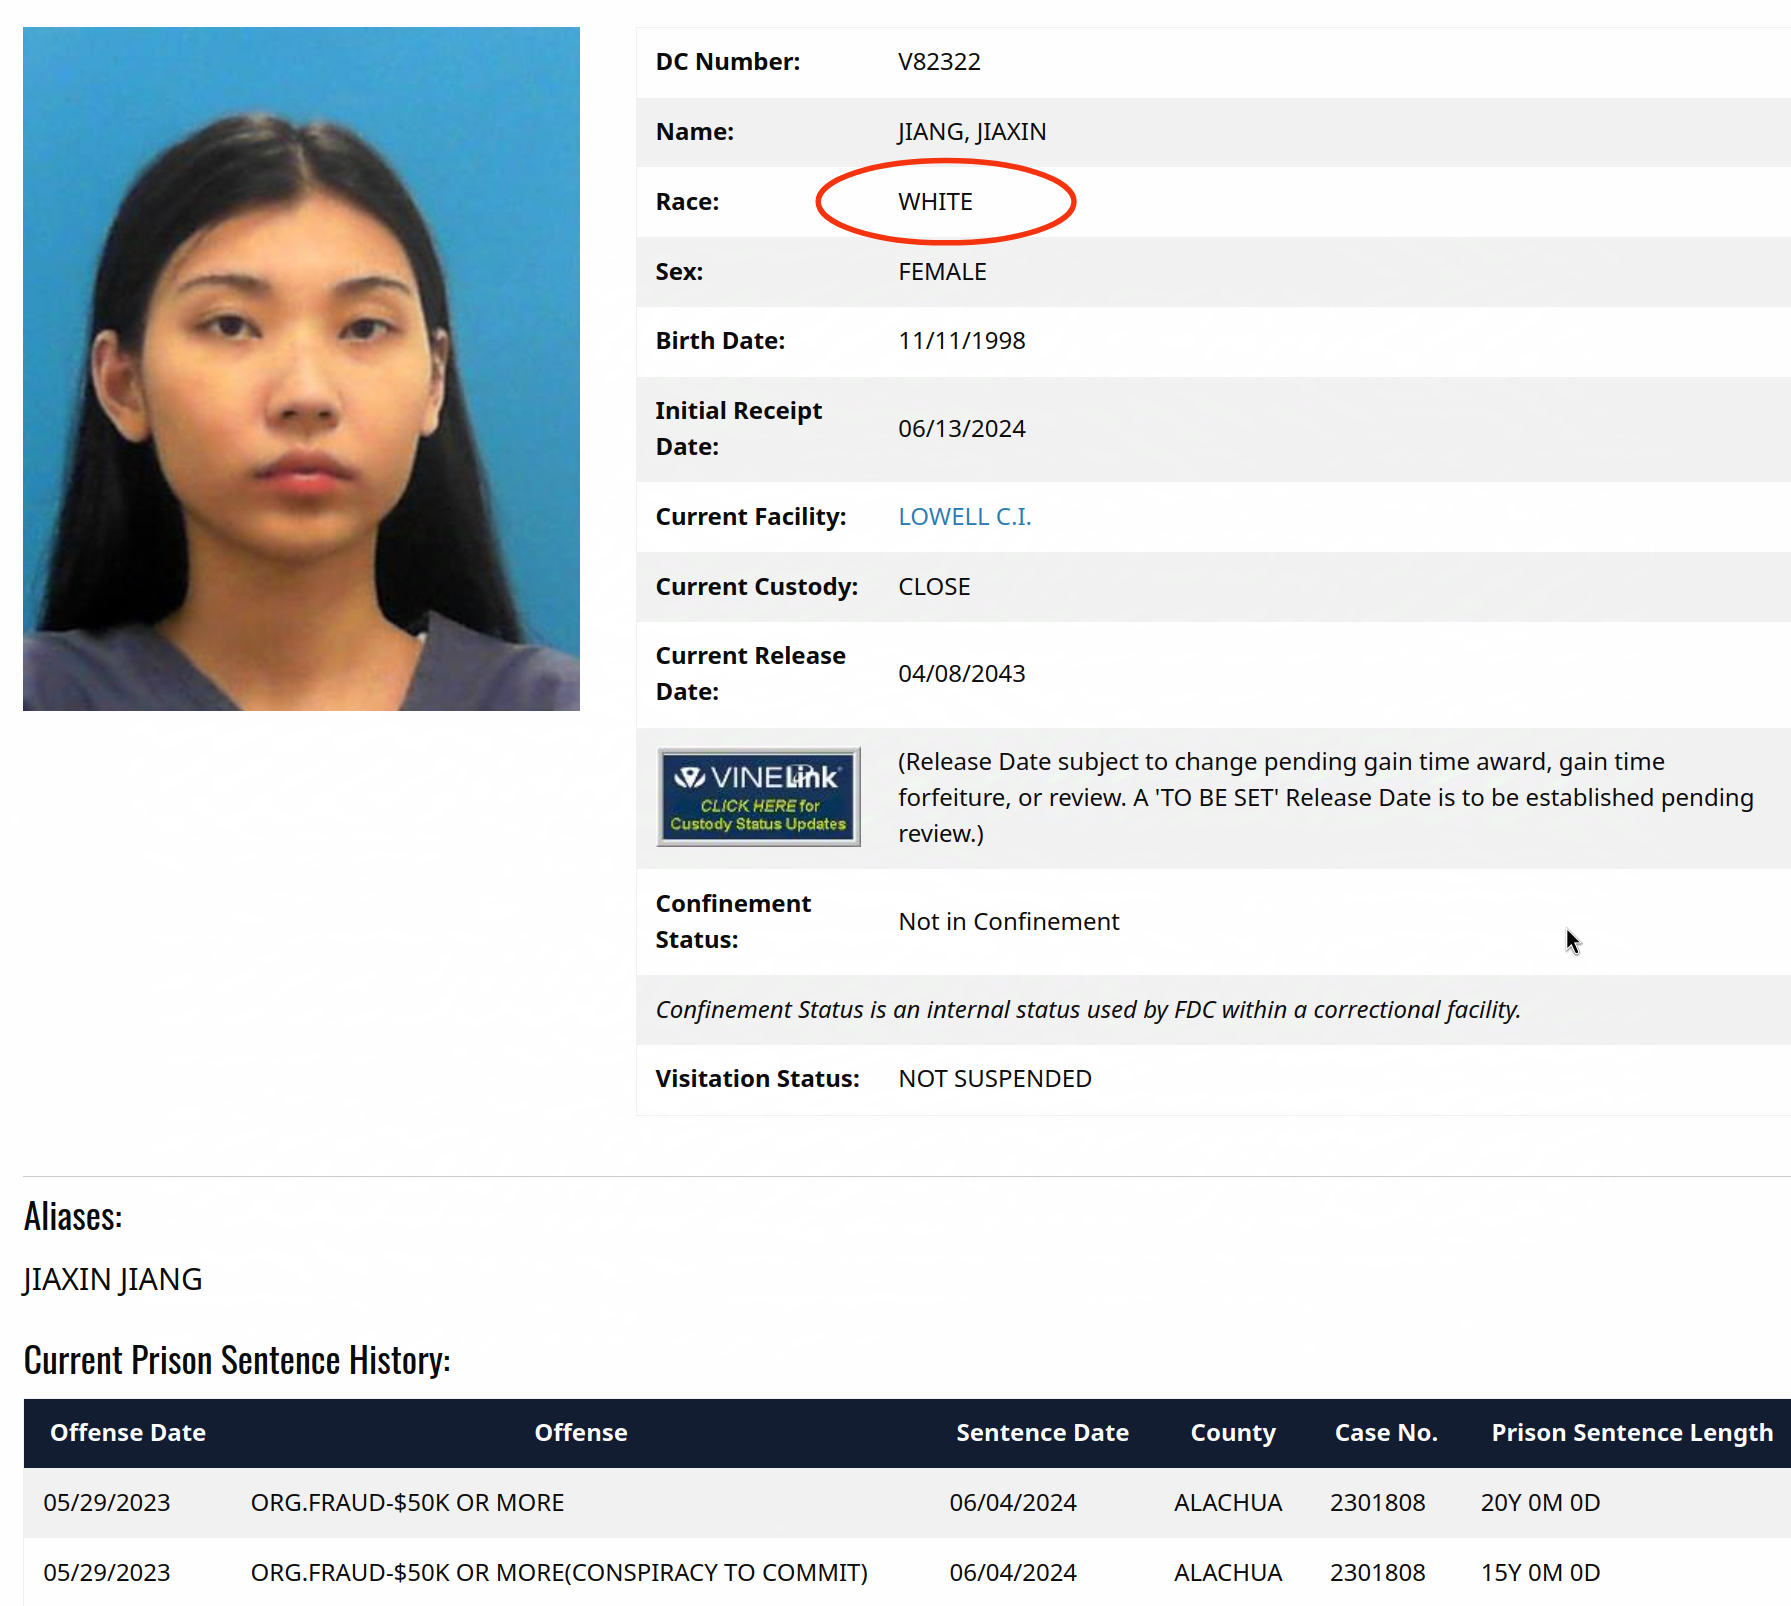
Task: Select initial receipt date 06/13/2024
Action: point(962,429)
